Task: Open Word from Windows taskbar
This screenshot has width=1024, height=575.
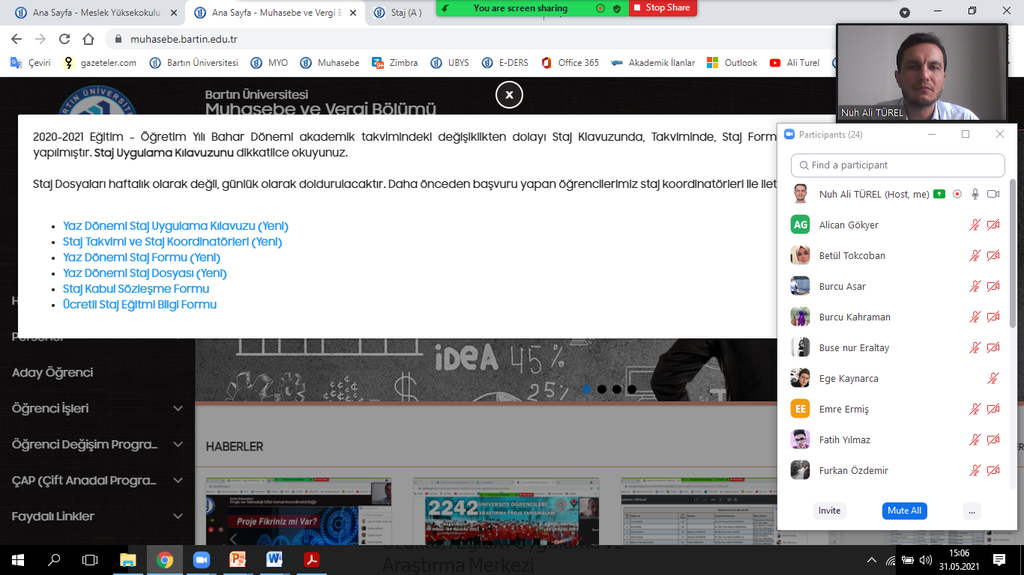Action: 274,560
